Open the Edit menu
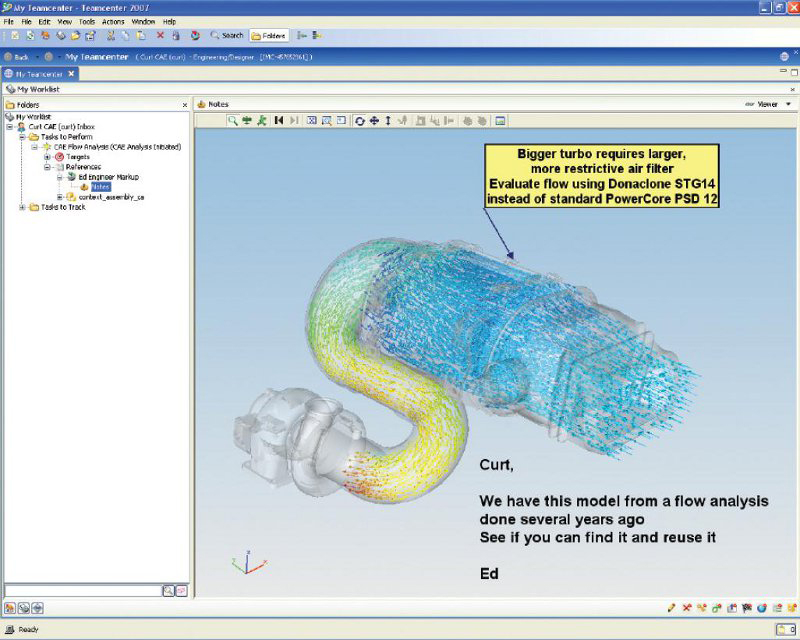This screenshot has height=640, width=800. point(44,22)
